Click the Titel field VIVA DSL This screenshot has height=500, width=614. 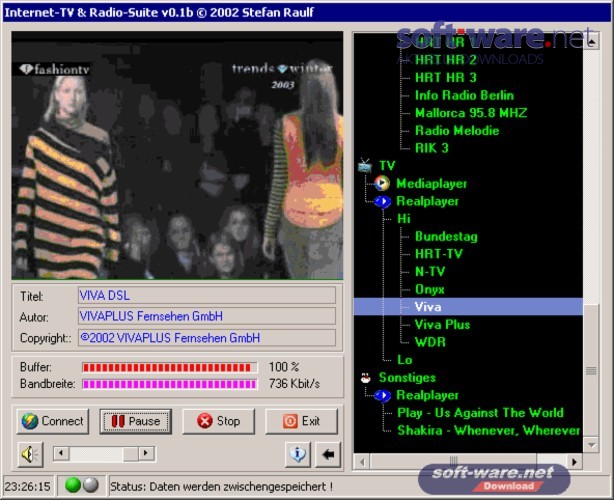tap(207, 295)
